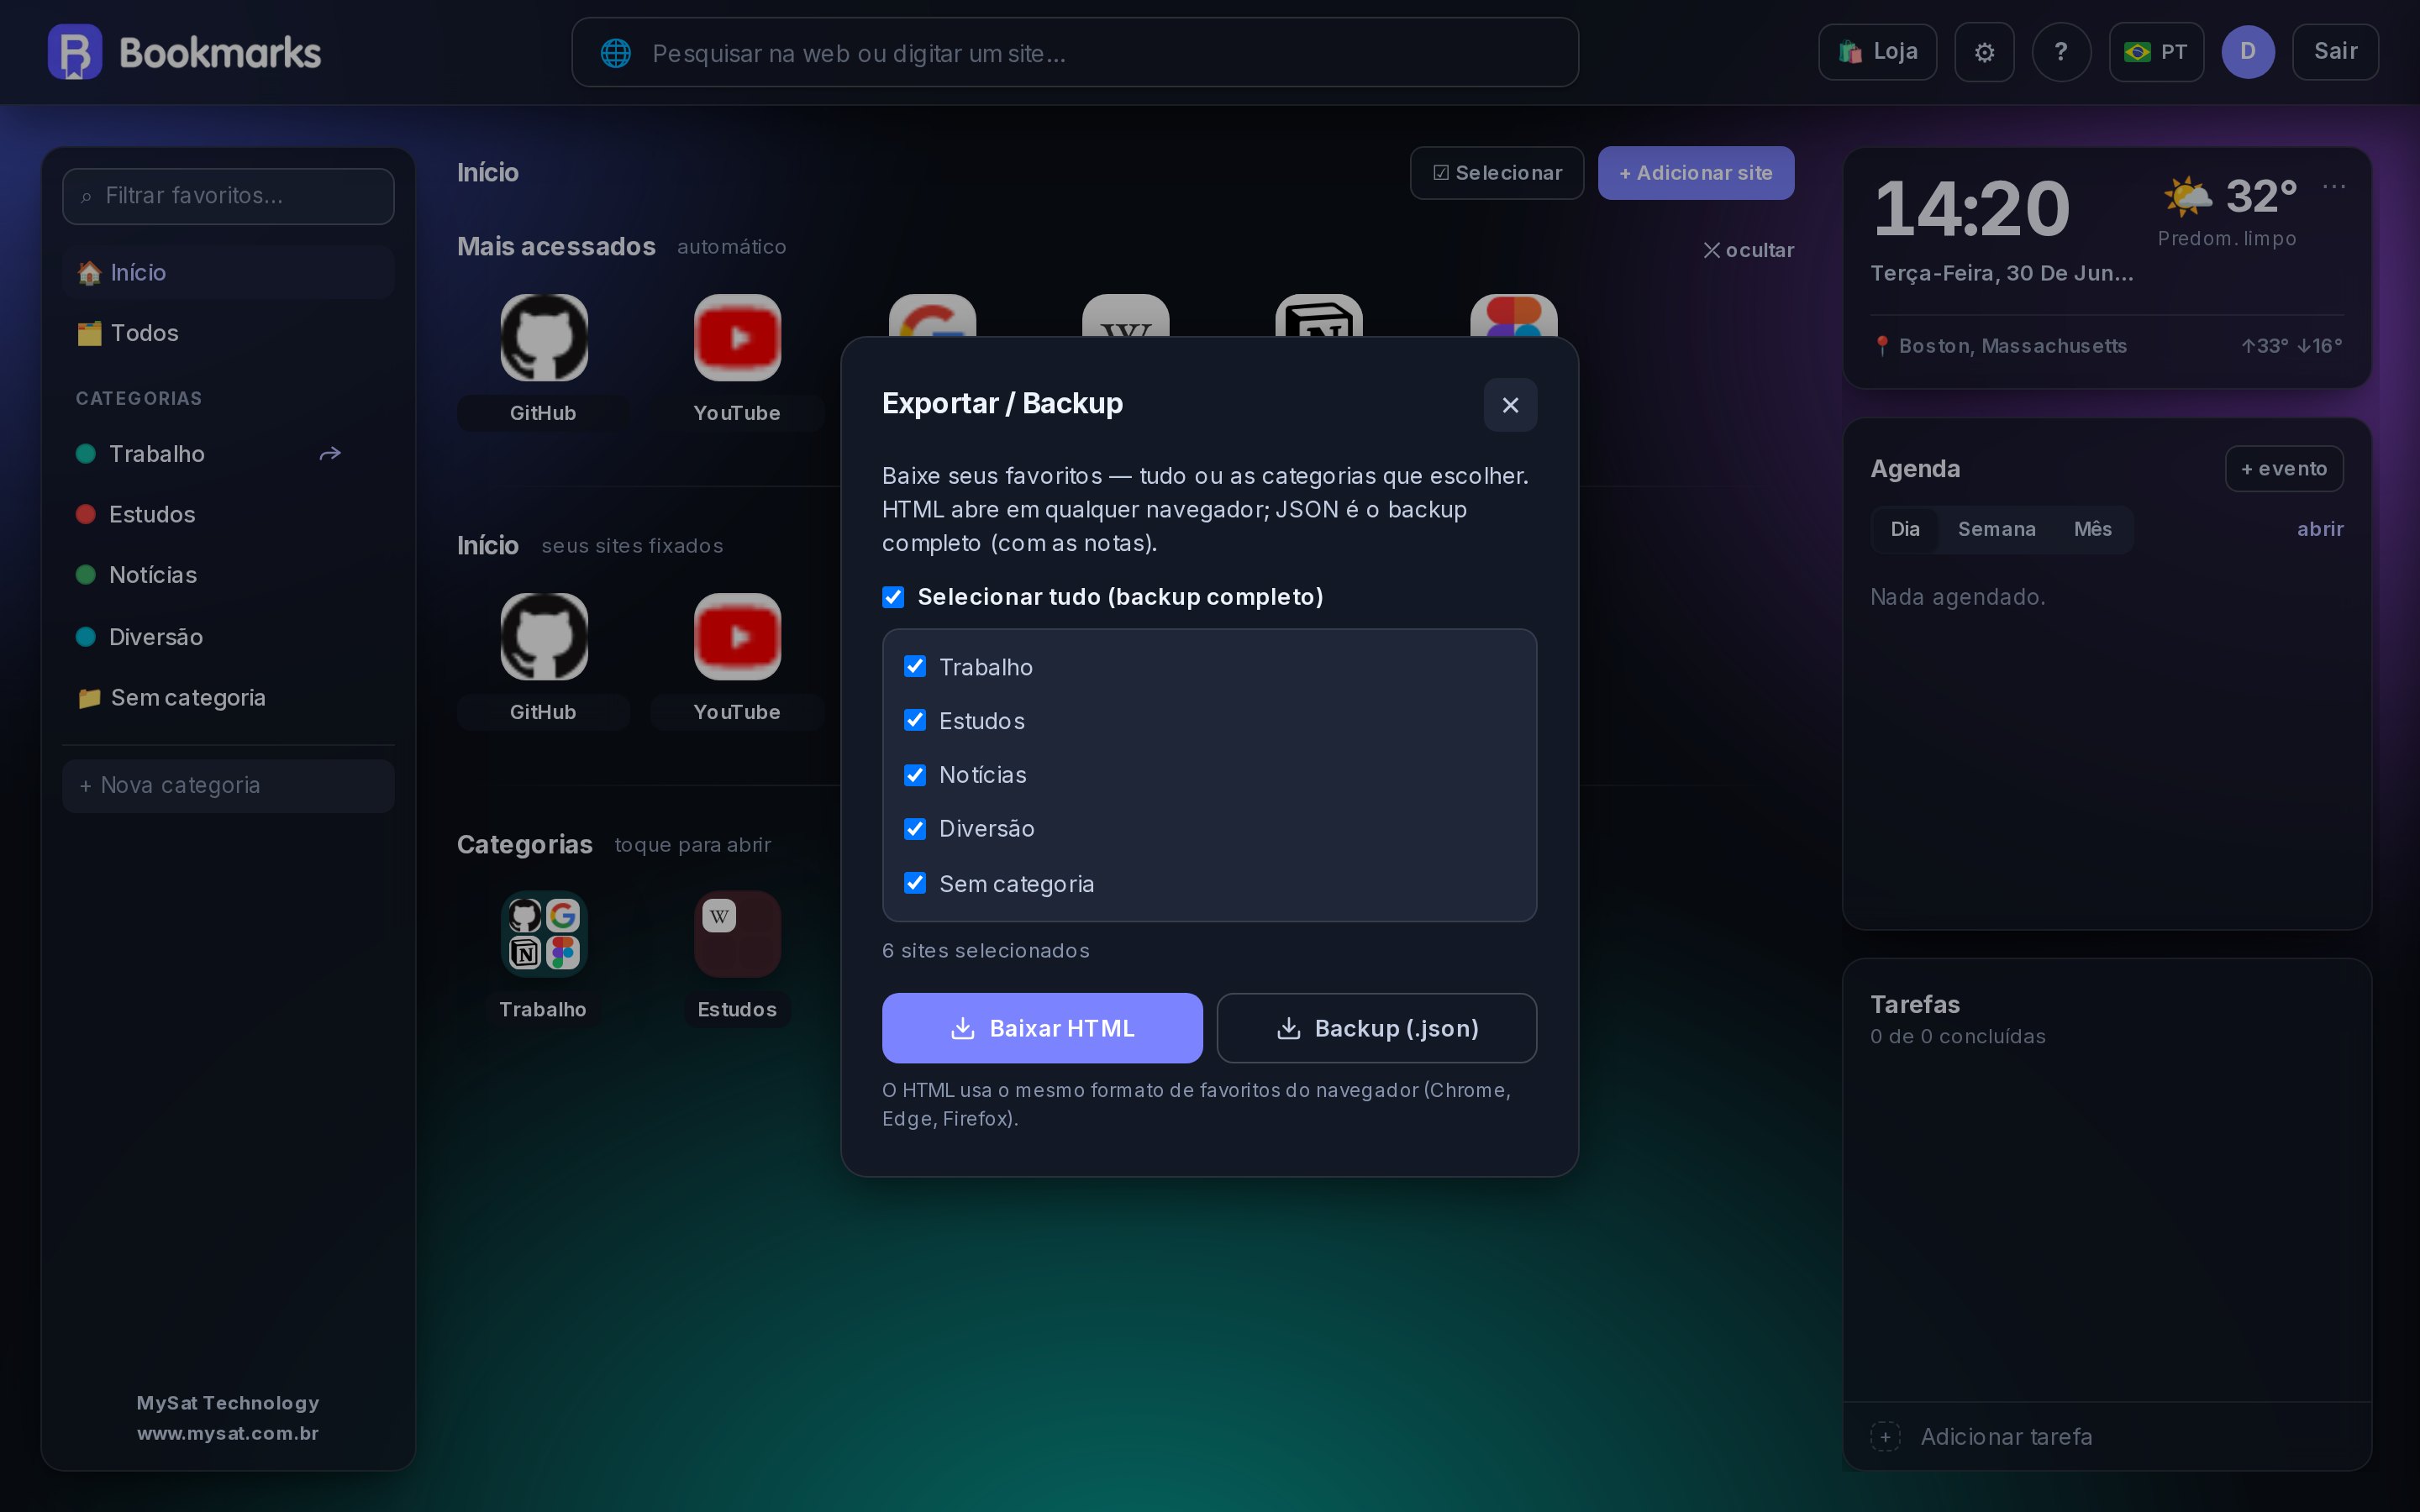
Task: Open the user avatar D
Action: tap(2248, 52)
